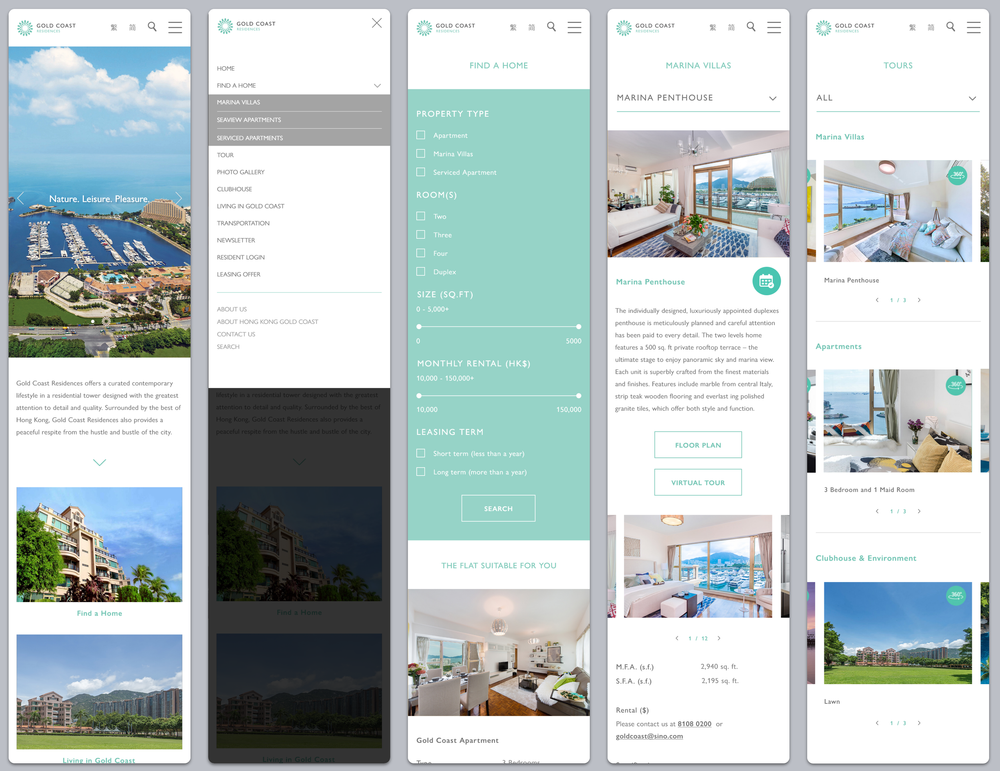Open Contact Us link in menu footer
The image size is (1000, 771).
point(236,334)
